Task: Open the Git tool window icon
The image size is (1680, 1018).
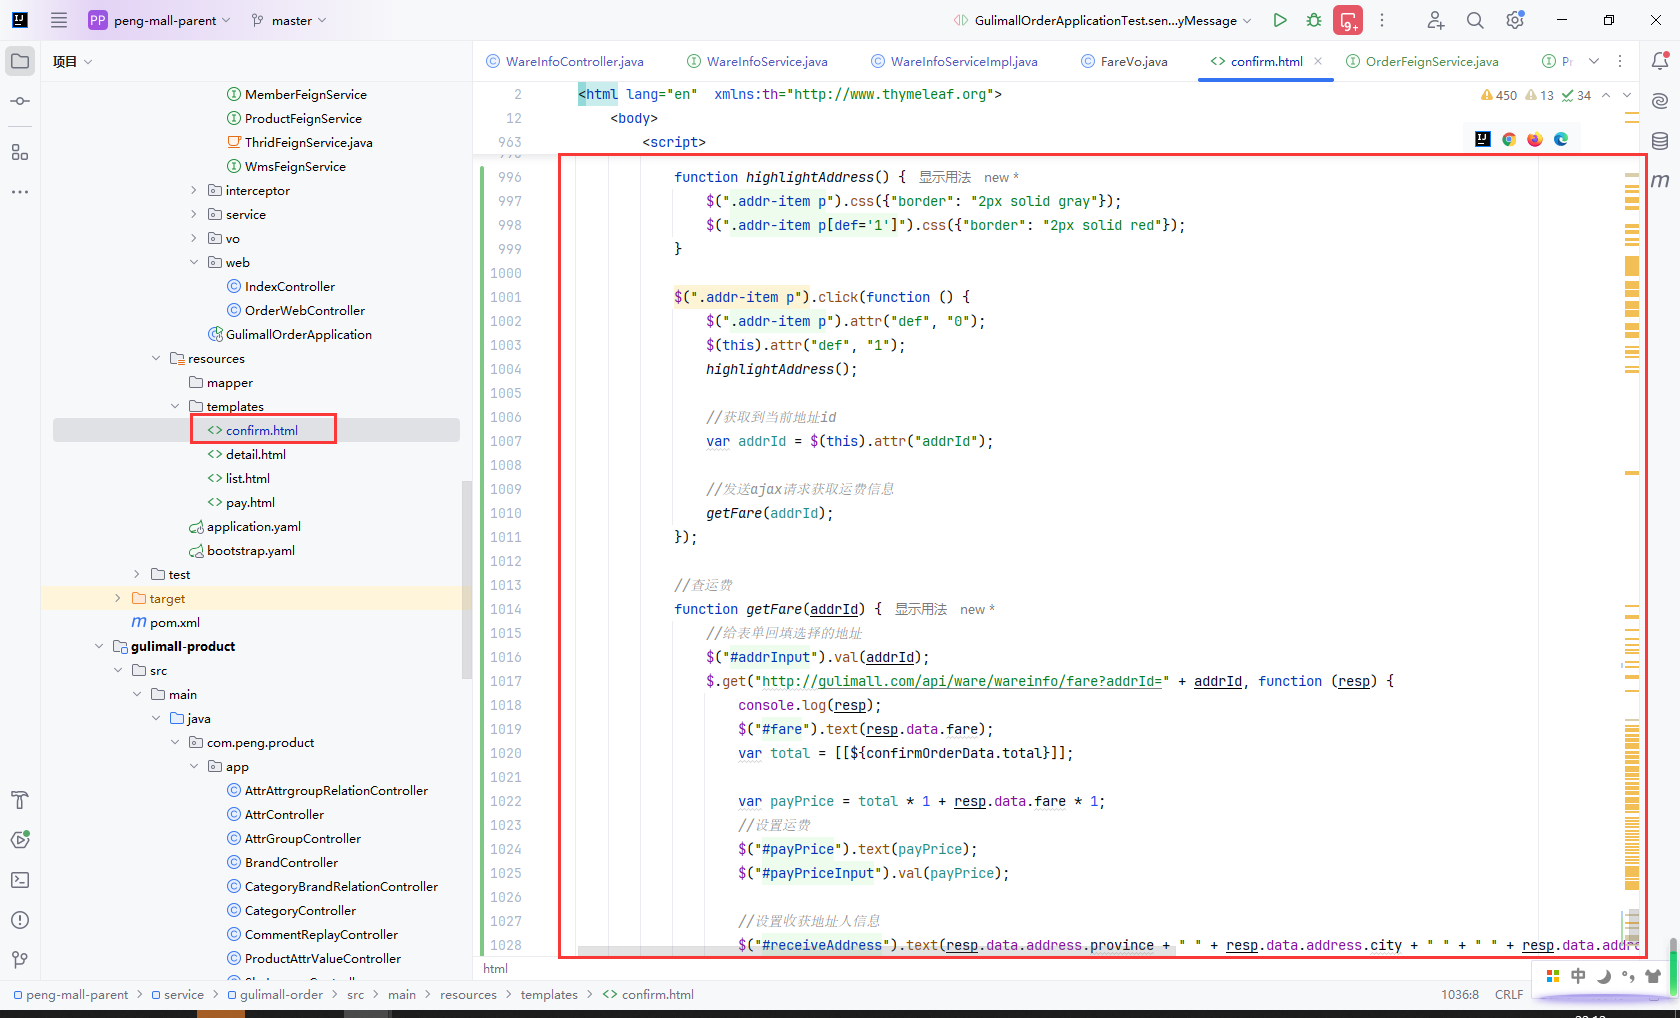Action: [x=20, y=960]
